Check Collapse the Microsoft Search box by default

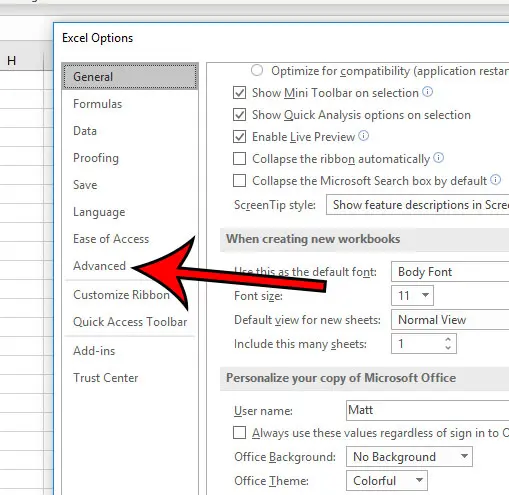[x=239, y=181]
